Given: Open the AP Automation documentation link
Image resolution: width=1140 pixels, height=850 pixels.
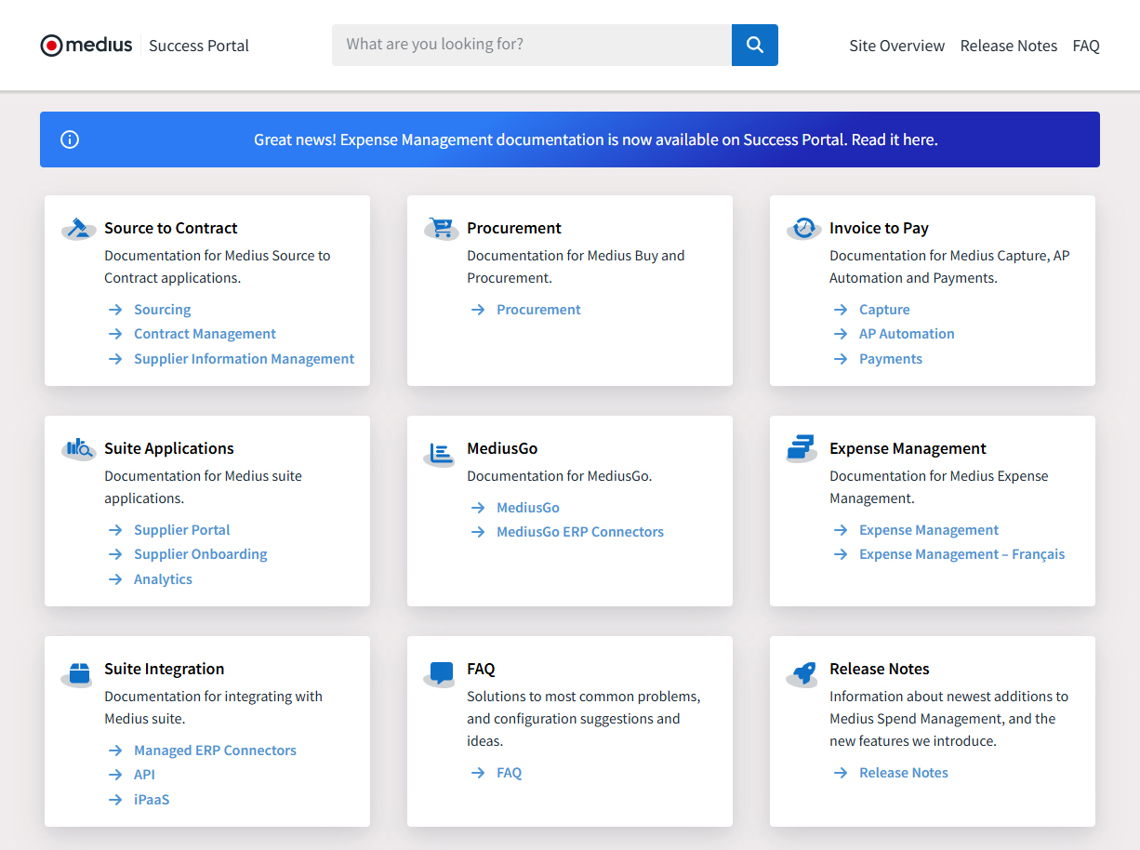Looking at the screenshot, I should (906, 333).
